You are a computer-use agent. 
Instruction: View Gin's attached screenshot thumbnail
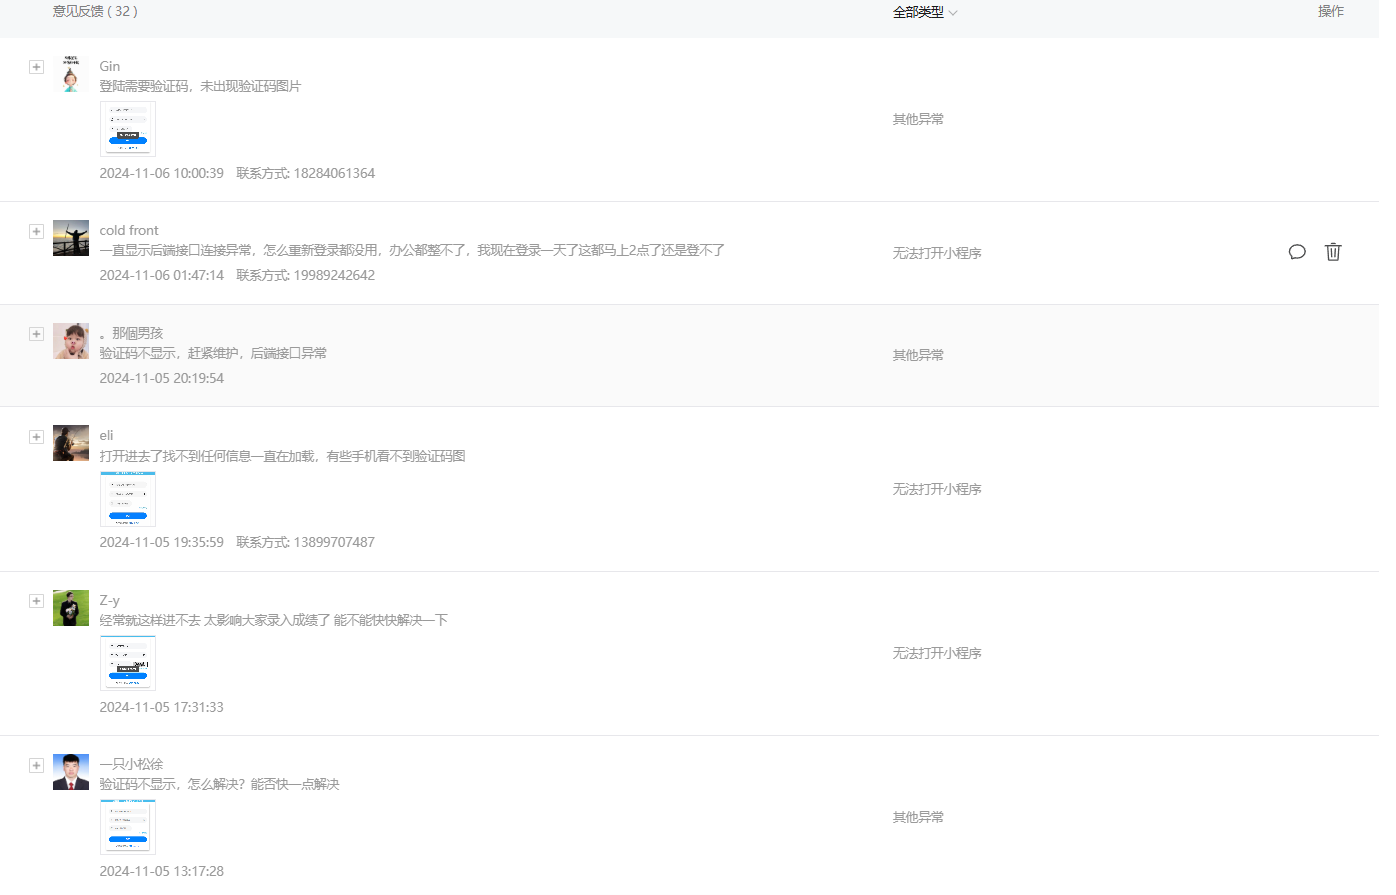(128, 129)
